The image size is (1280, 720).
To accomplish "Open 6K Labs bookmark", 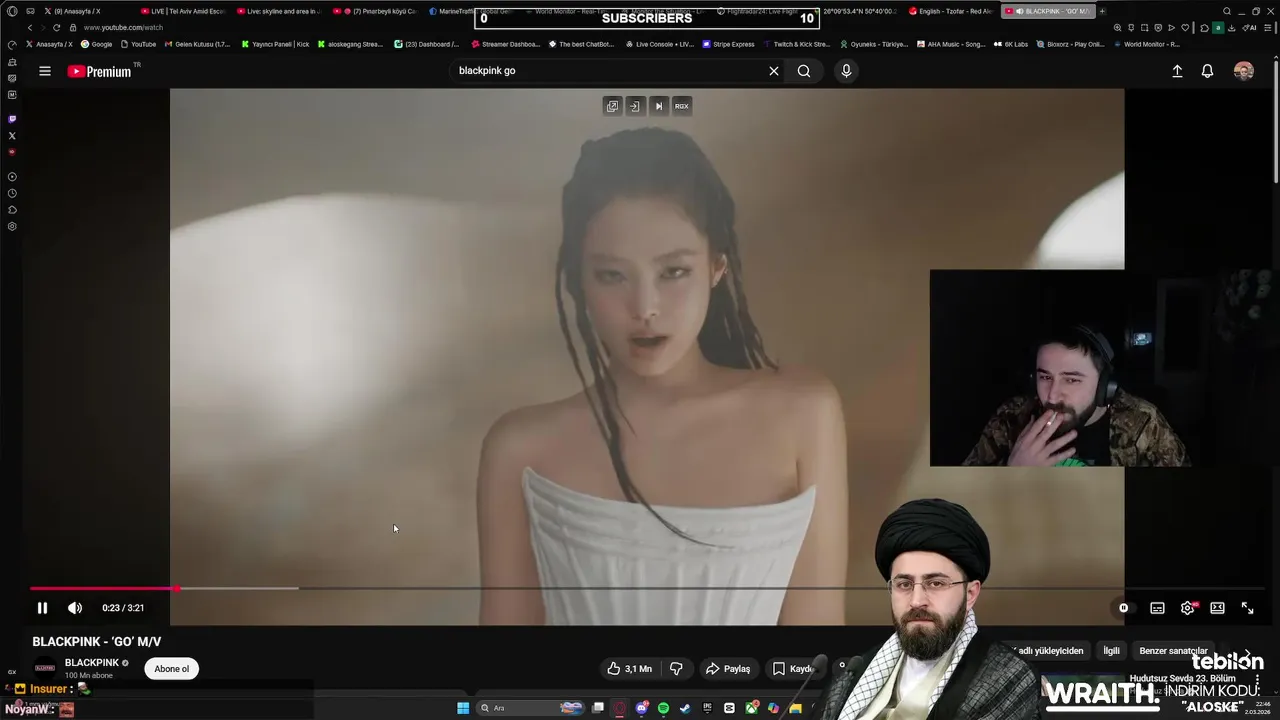I will click(x=1011, y=44).
